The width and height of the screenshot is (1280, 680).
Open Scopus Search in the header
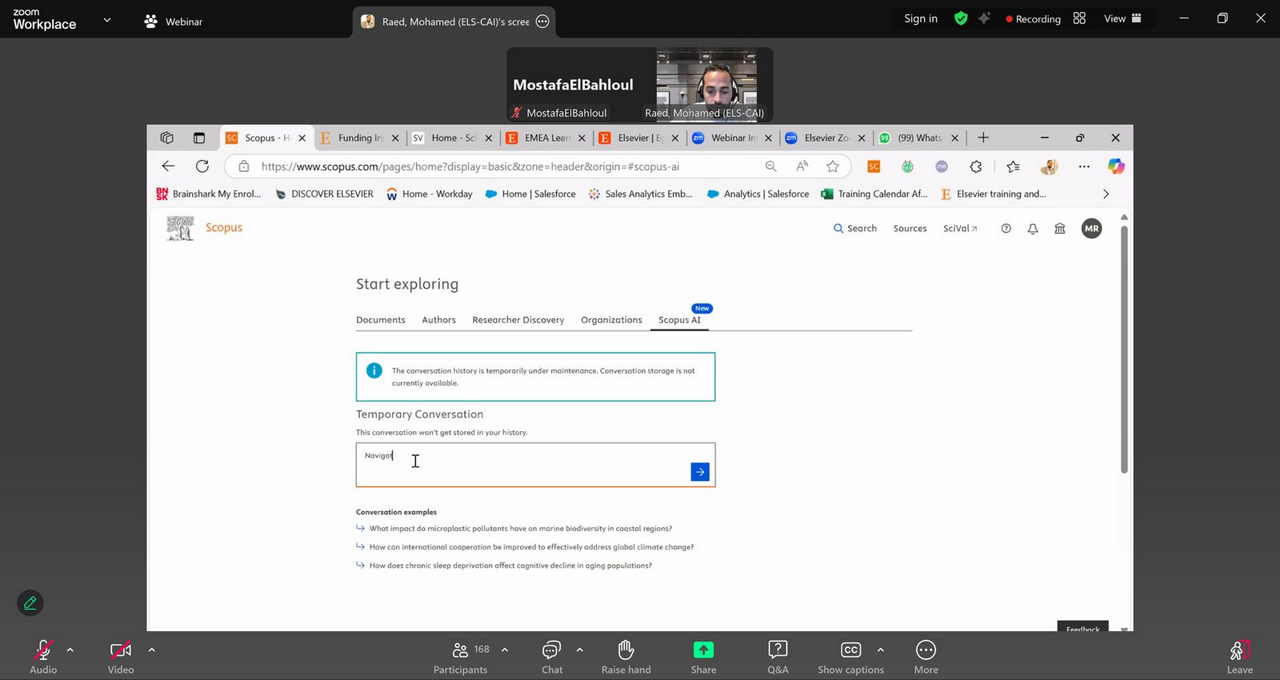coord(855,229)
